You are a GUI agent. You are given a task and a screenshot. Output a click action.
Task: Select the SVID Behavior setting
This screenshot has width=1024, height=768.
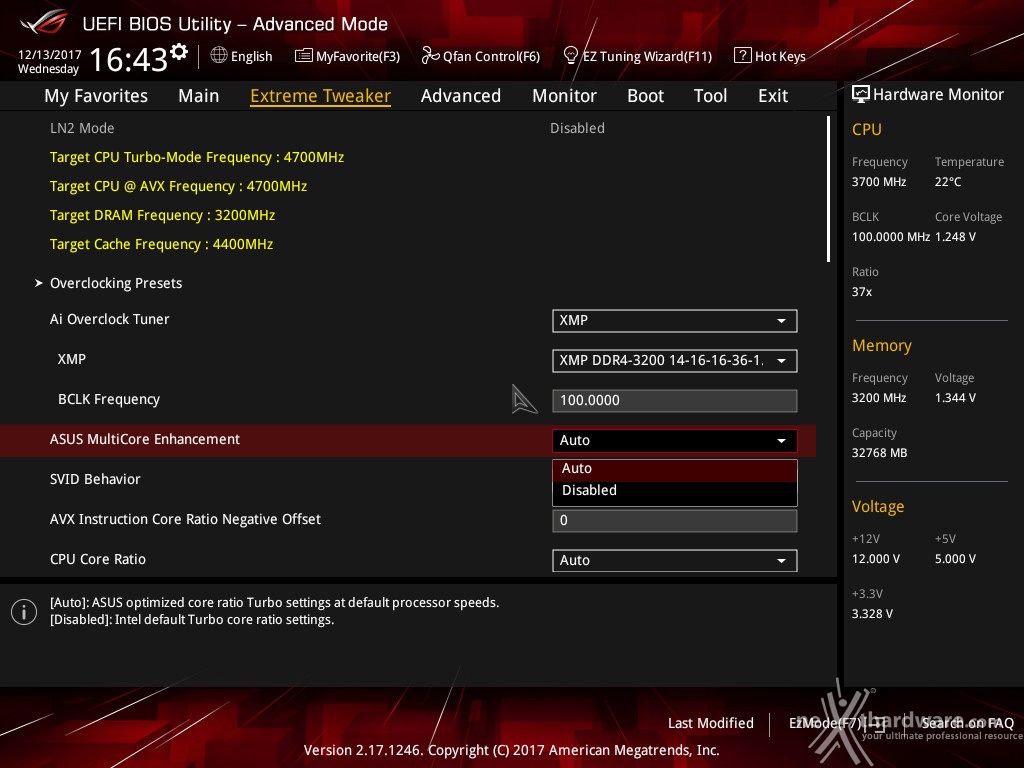click(95, 479)
